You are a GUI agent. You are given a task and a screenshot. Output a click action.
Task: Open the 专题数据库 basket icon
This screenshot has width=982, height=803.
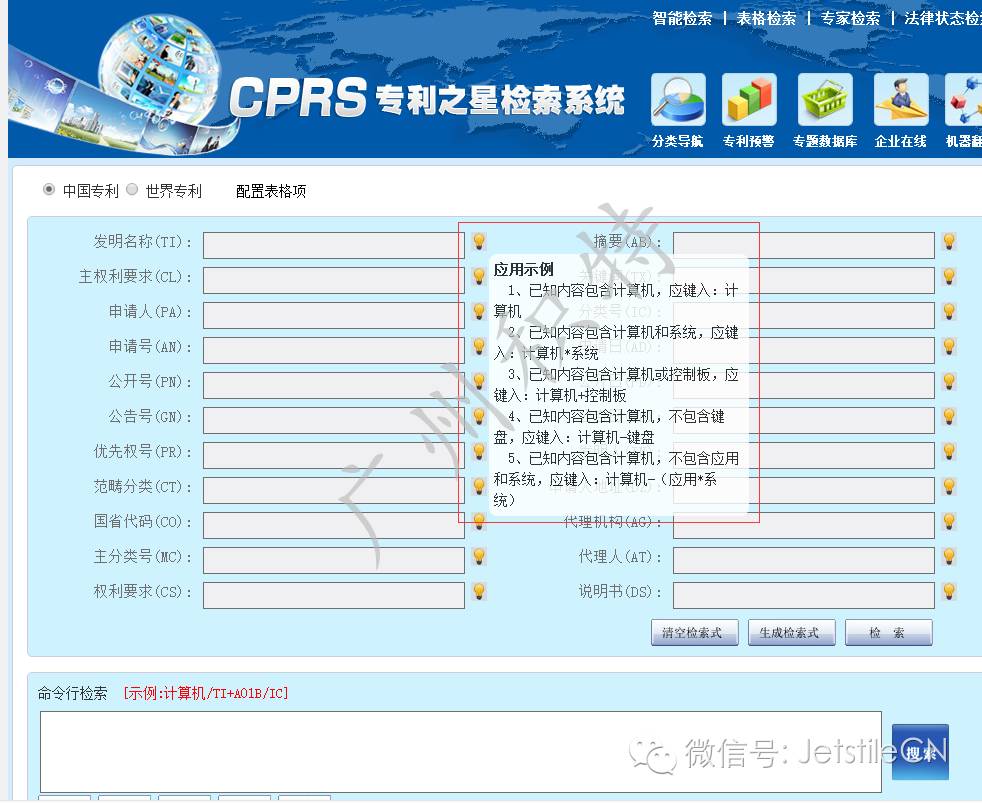tap(825, 100)
